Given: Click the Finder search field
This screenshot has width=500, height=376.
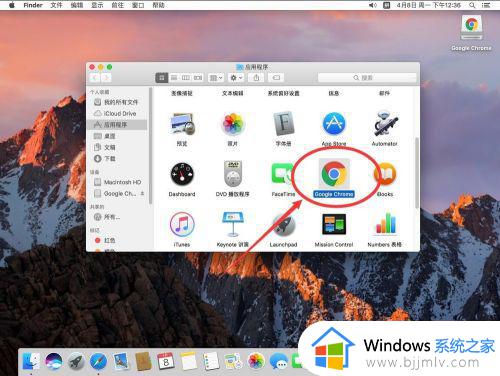Looking at the screenshot, I should (367, 78).
